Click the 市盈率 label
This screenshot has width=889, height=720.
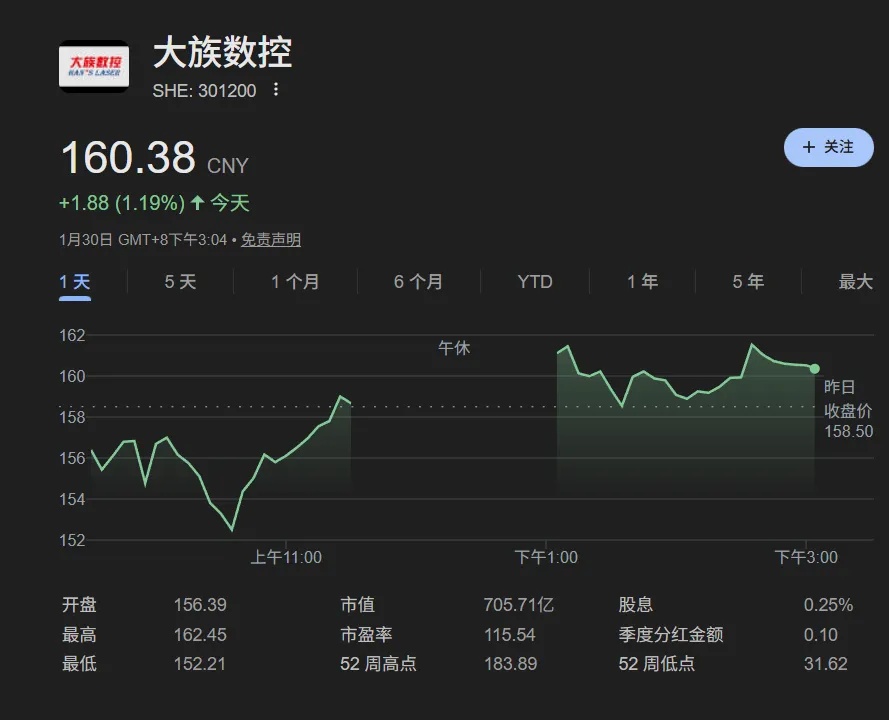366,634
